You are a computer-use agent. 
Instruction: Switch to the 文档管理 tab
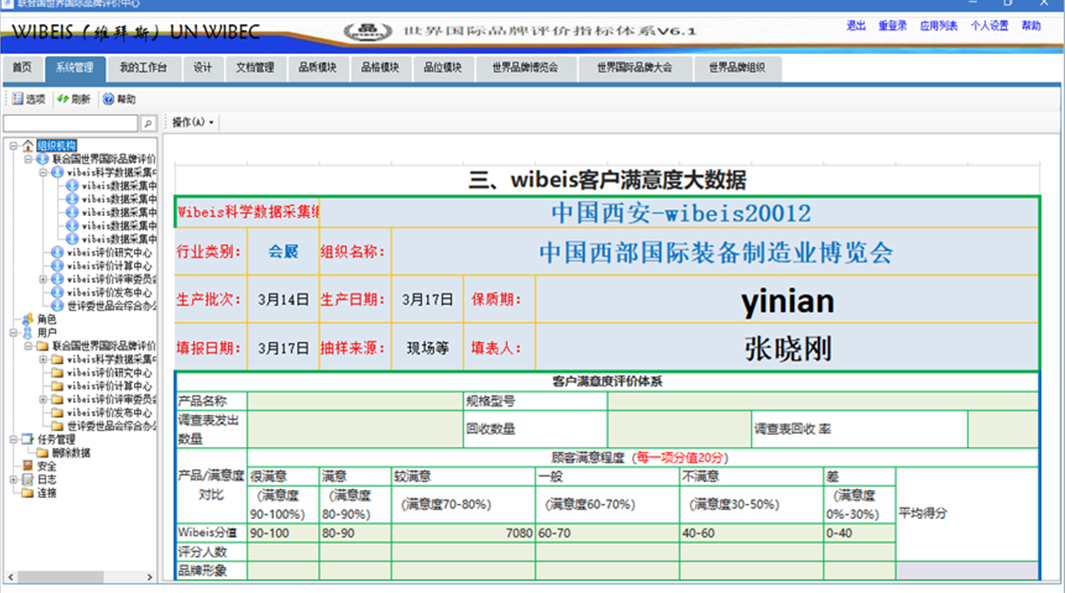click(x=255, y=68)
